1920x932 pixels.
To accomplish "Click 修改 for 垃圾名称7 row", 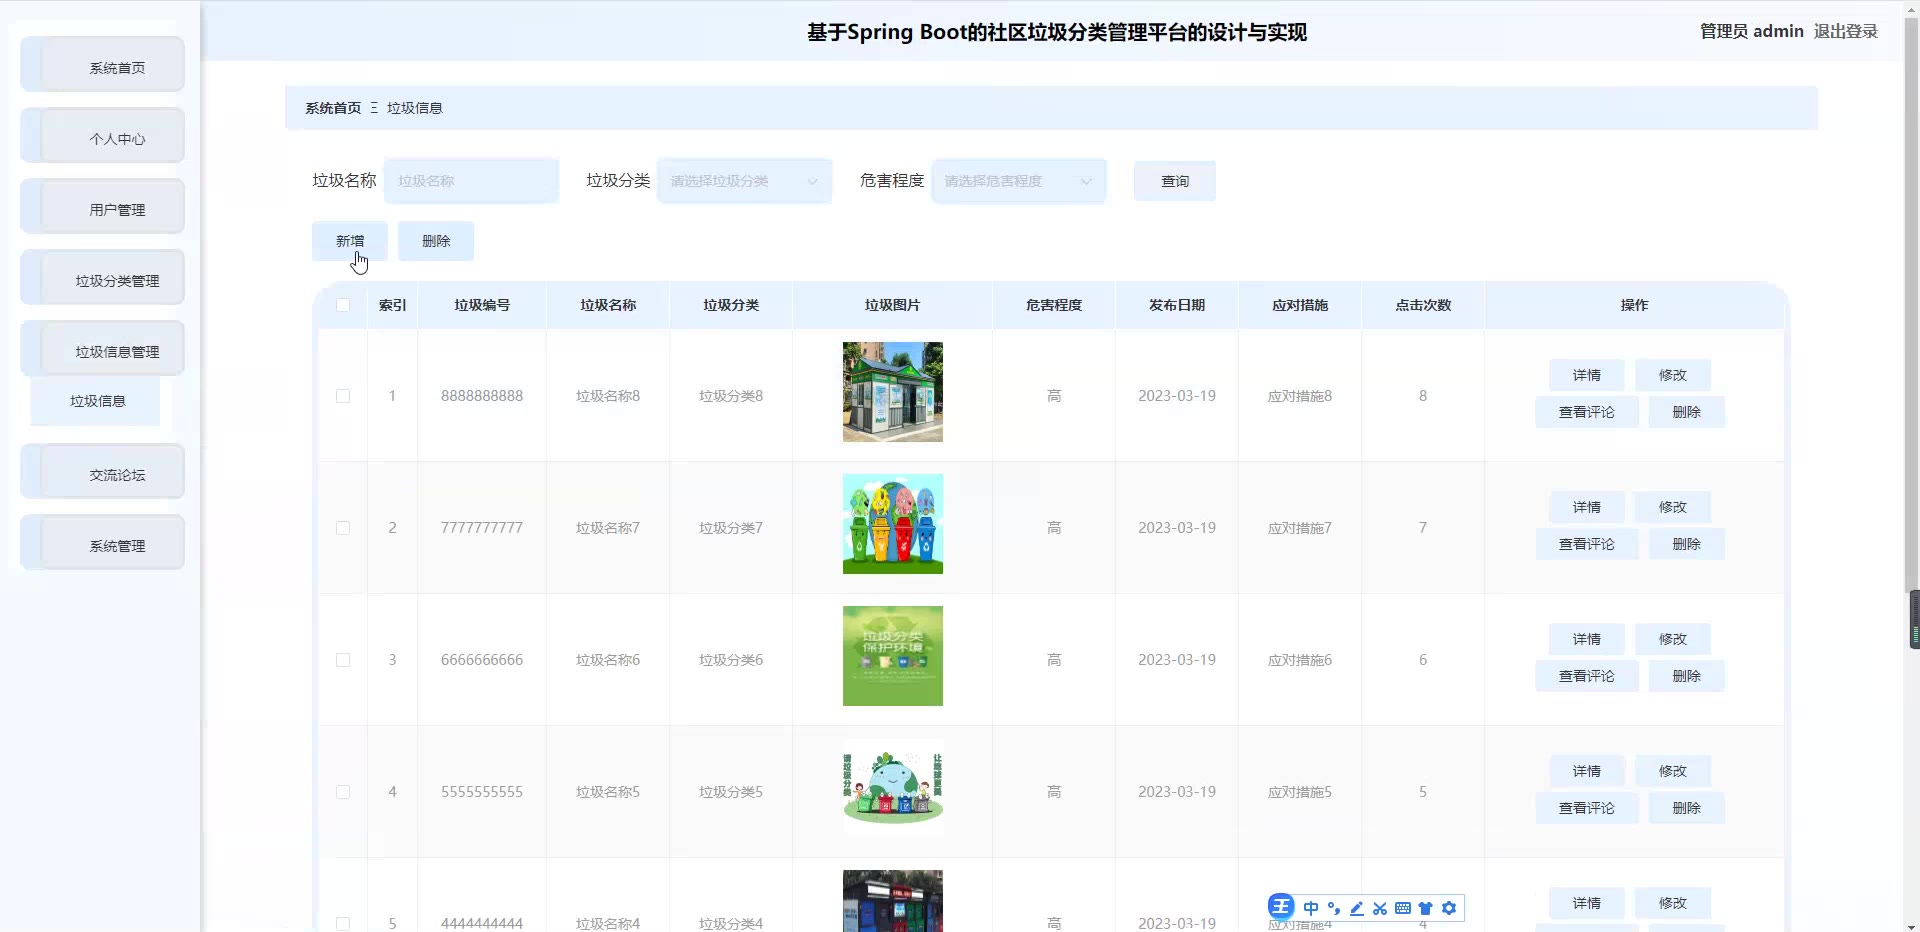I will tap(1673, 507).
